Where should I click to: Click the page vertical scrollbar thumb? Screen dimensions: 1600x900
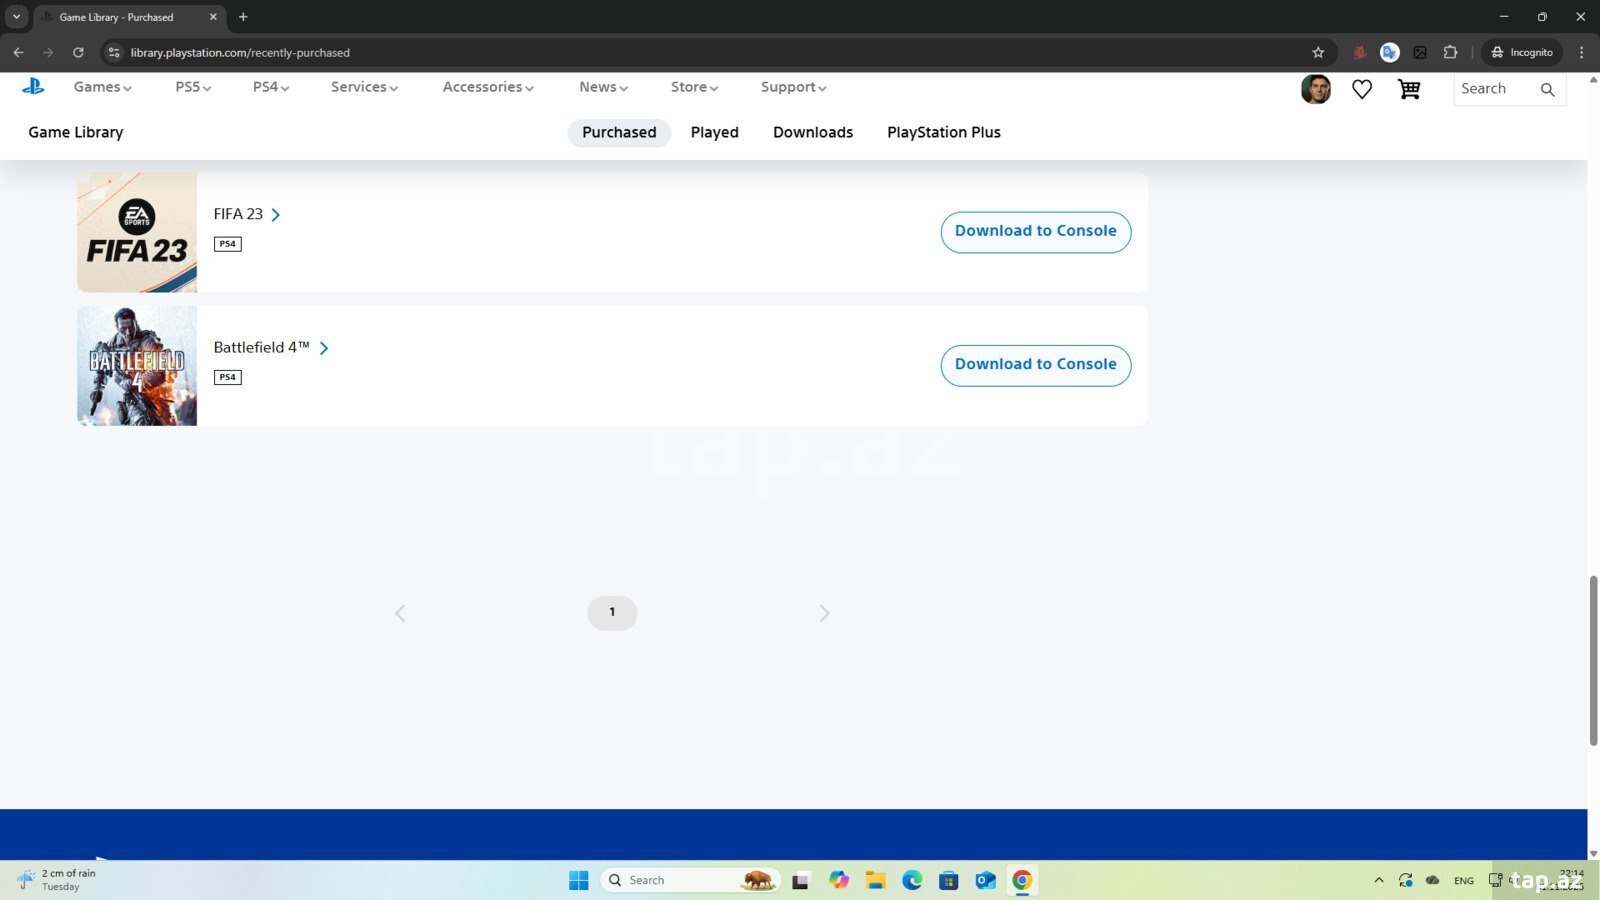[x=1593, y=661]
